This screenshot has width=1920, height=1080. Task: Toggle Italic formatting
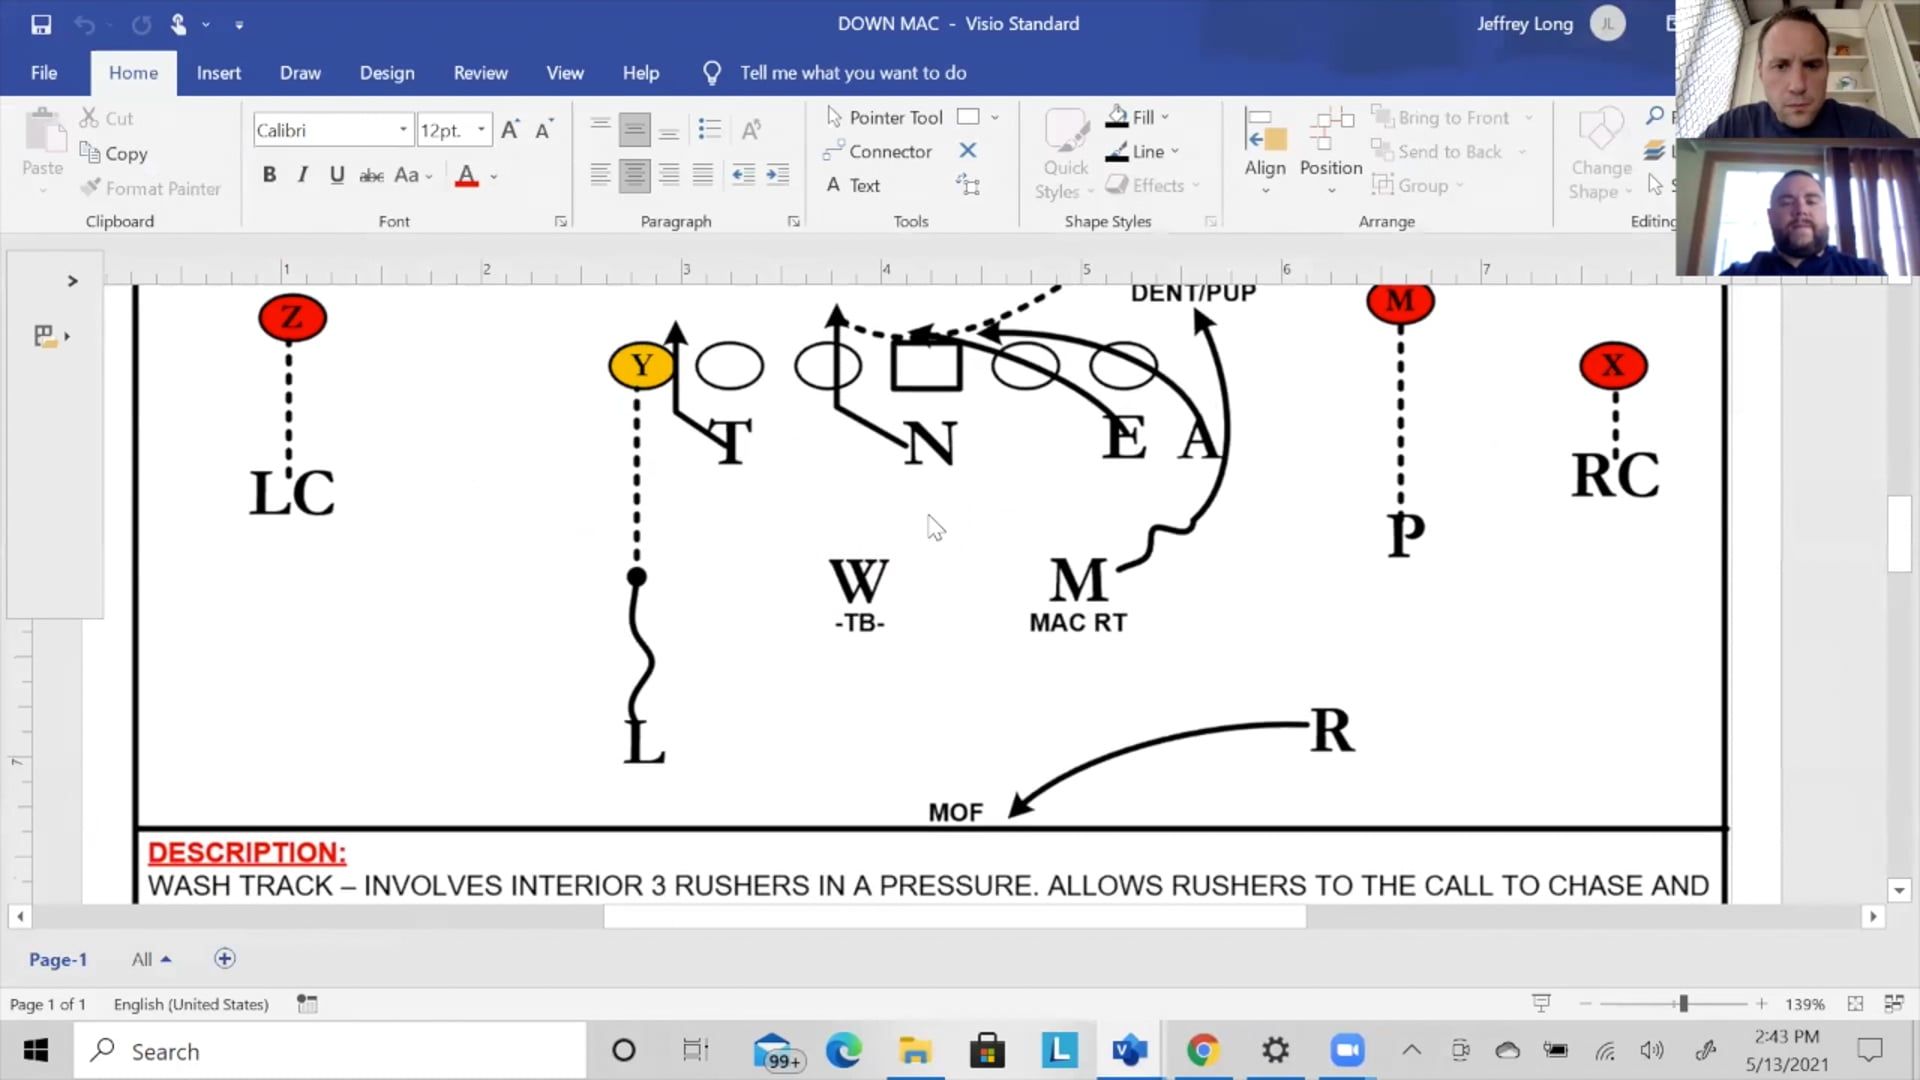(302, 175)
